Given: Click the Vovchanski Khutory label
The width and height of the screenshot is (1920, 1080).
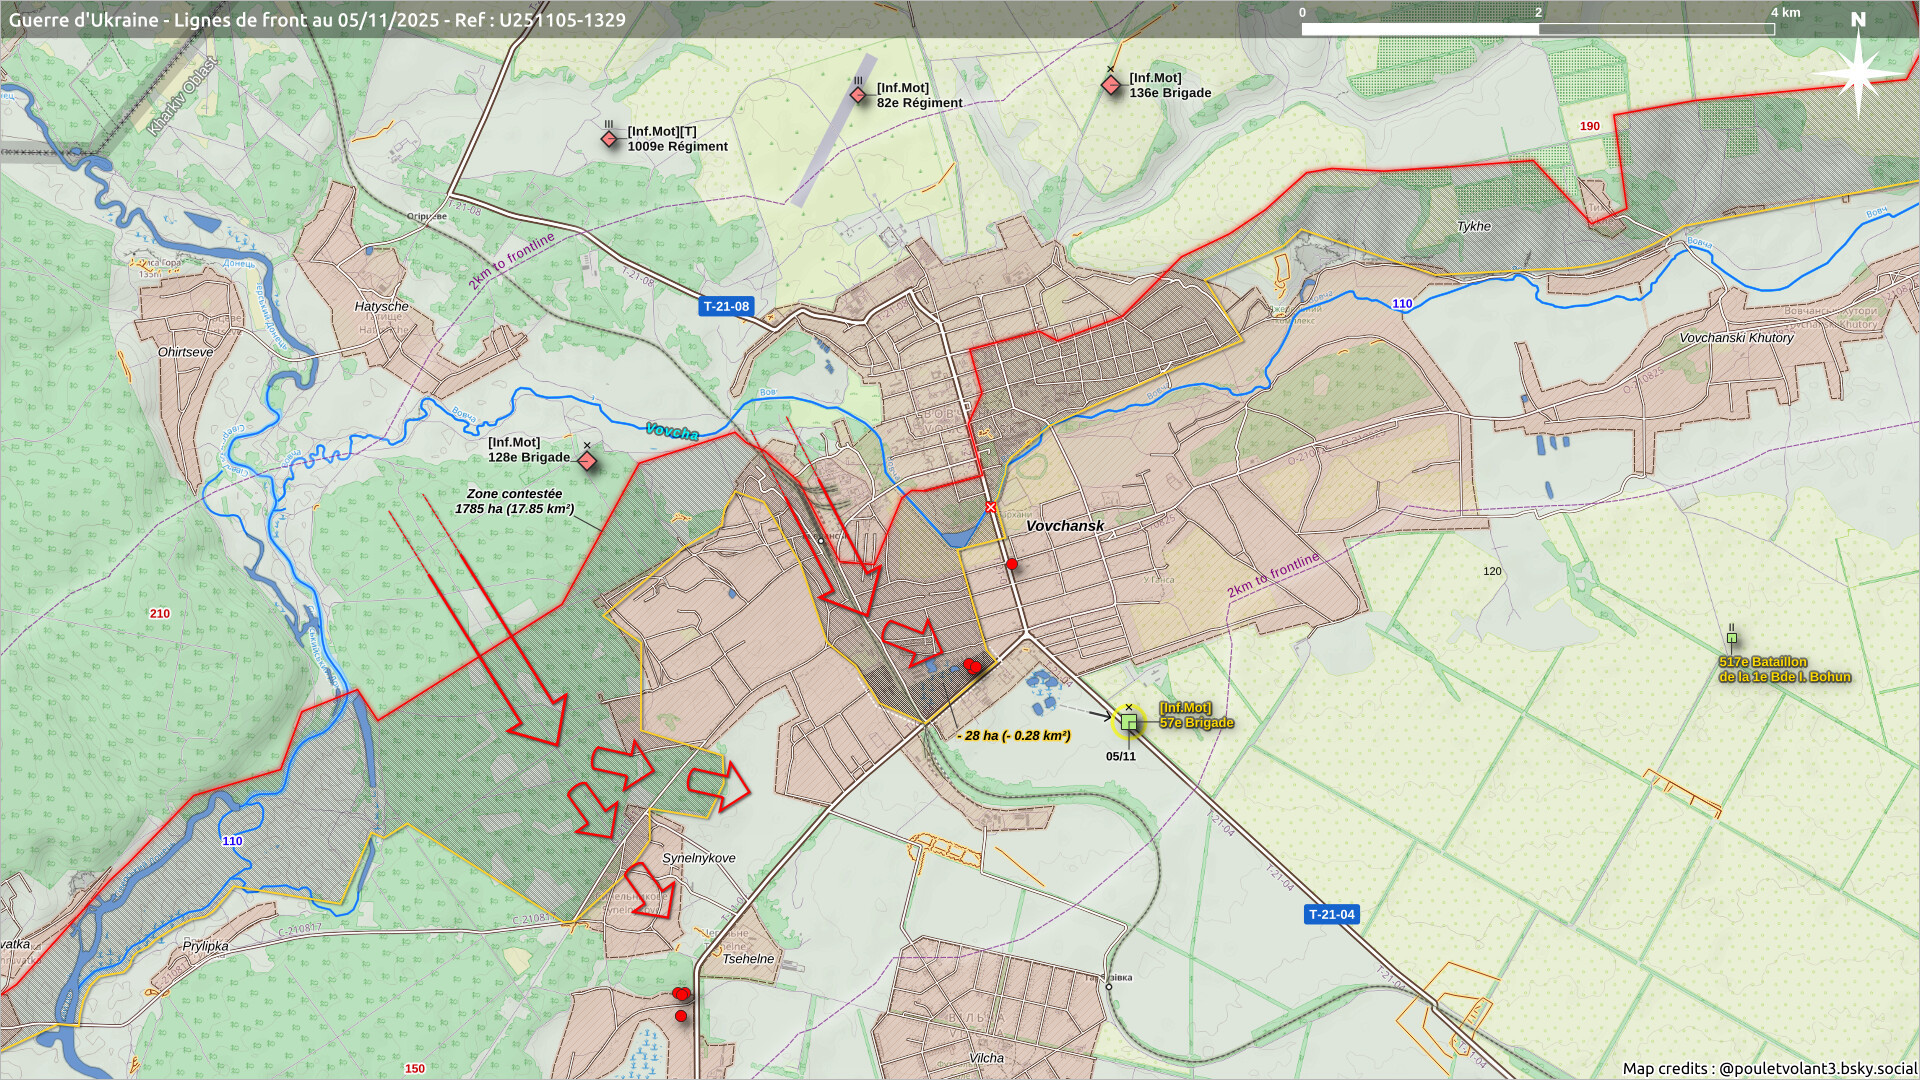Looking at the screenshot, I should (x=1736, y=338).
